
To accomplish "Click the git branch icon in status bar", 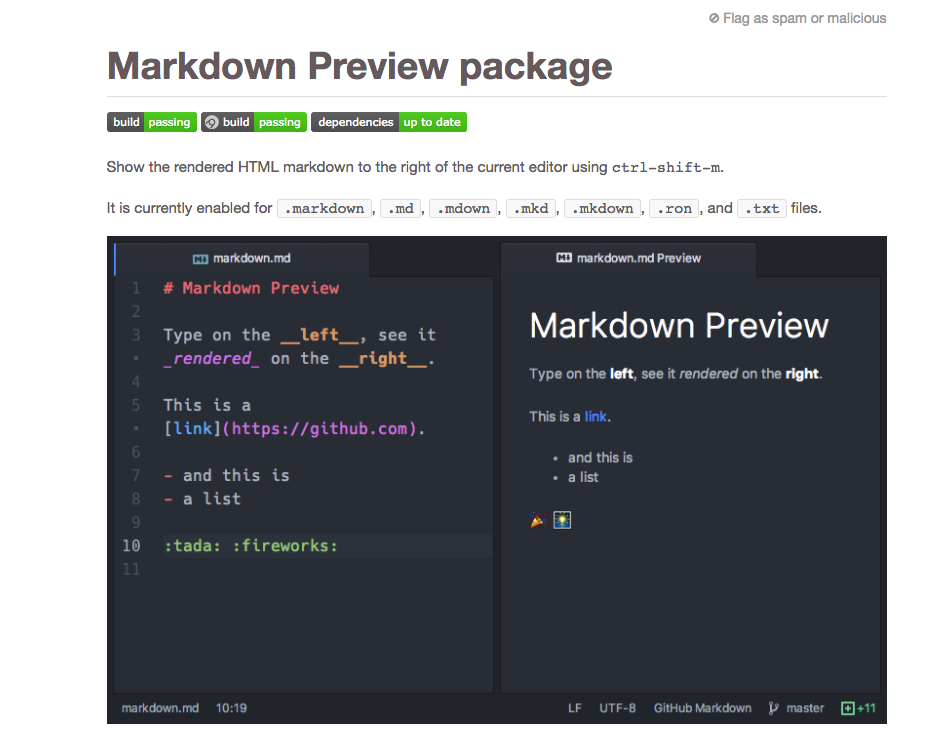I will [773, 708].
